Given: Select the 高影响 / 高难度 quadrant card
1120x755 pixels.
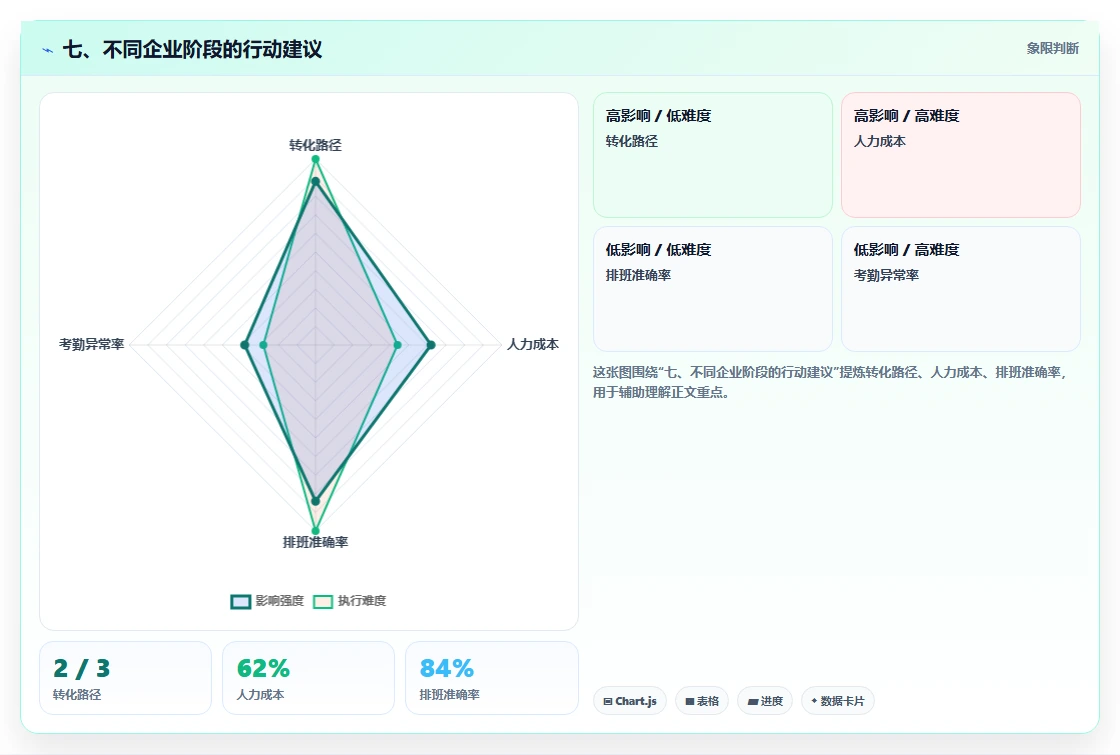Looking at the screenshot, I should coord(961,155).
